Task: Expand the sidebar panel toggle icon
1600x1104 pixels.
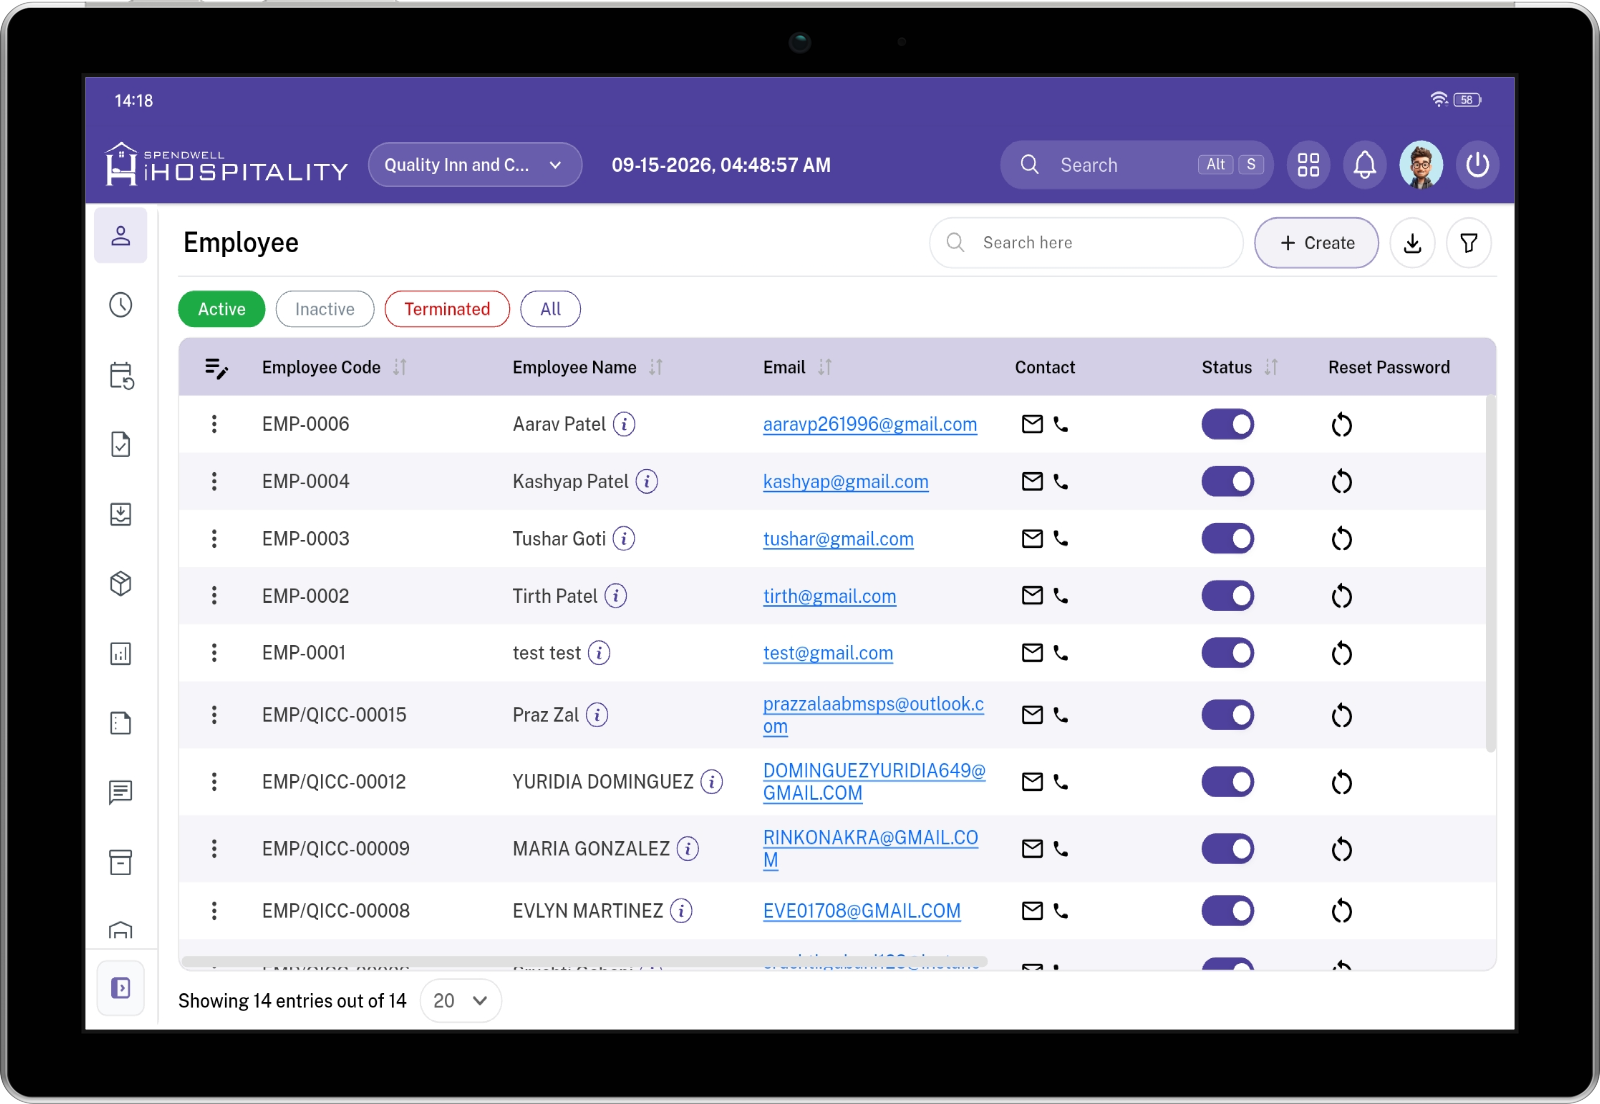Action: [121, 988]
